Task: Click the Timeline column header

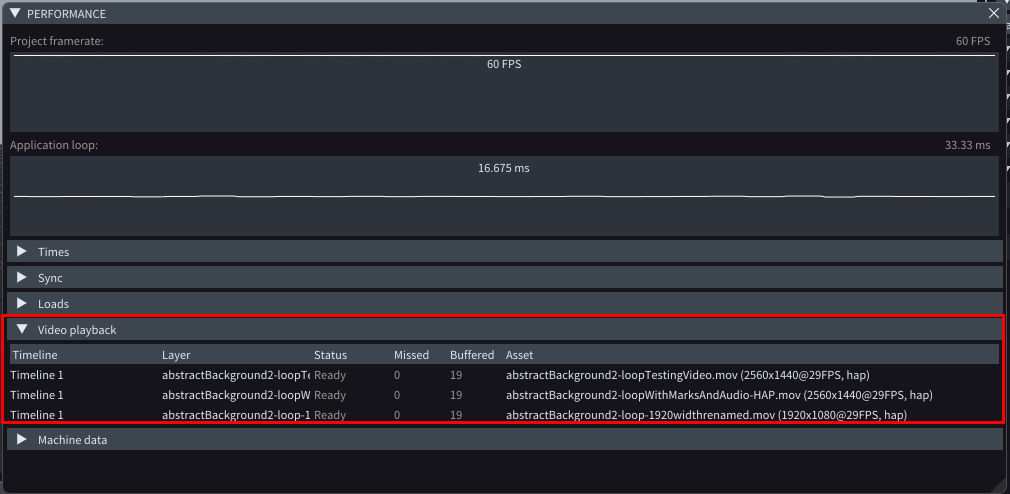Action: (35, 355)
